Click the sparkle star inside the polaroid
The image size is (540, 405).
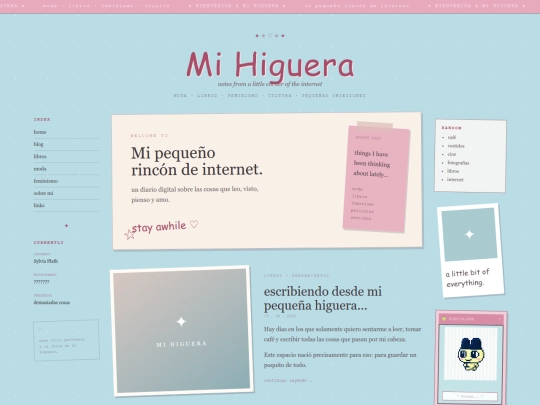coord(469,235)
